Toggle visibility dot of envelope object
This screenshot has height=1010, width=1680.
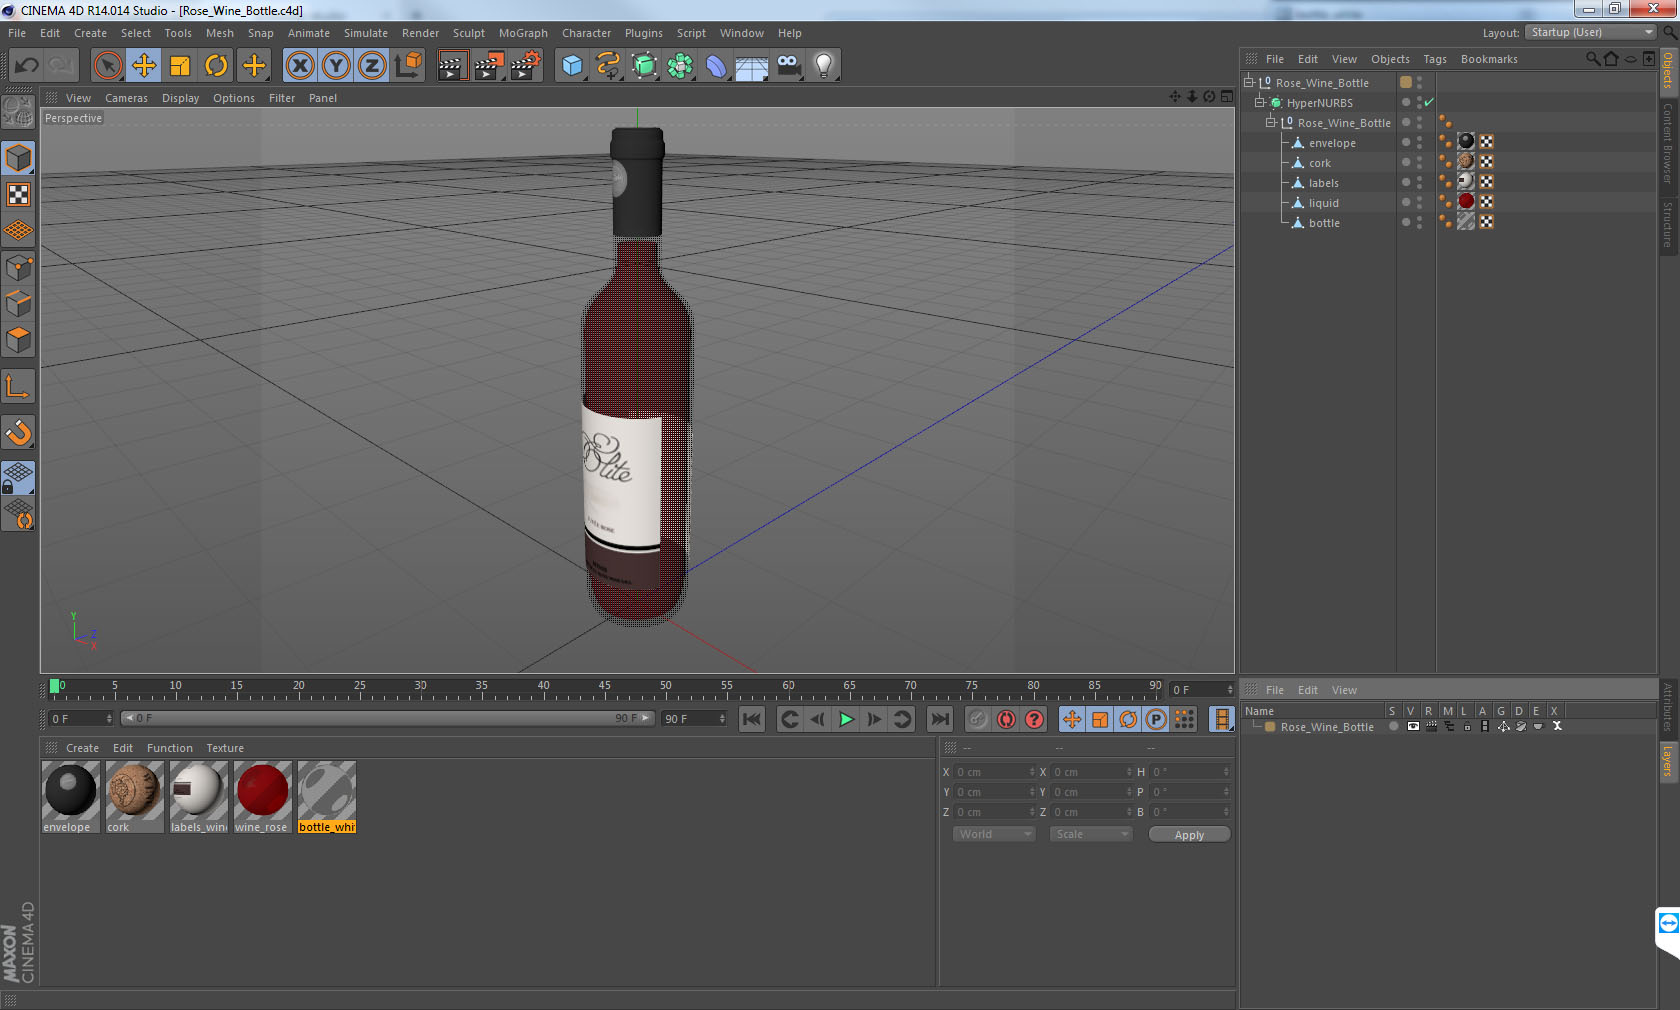(x=1406, y=142)
